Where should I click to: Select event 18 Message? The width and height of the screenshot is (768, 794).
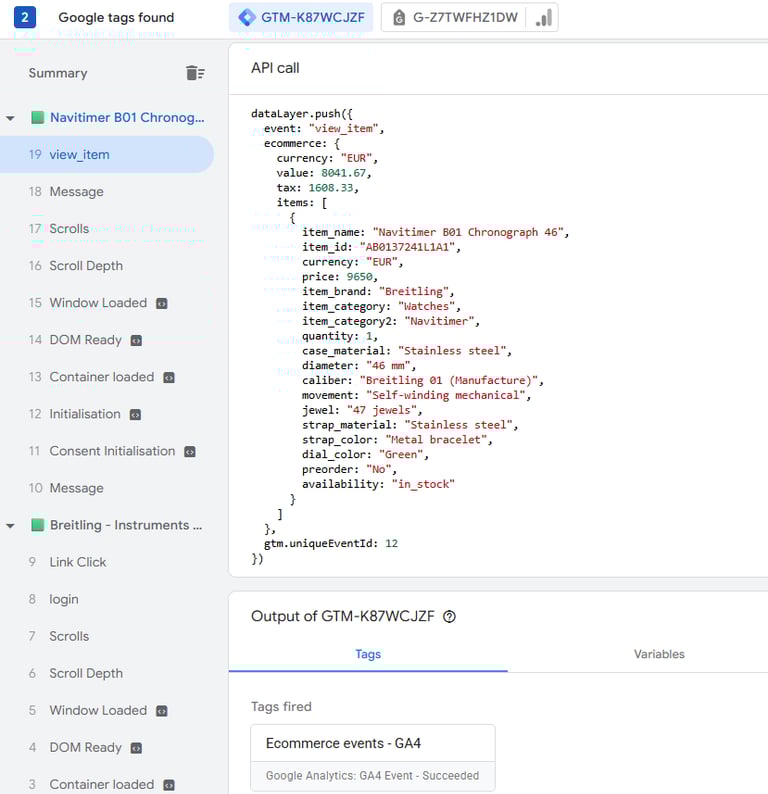(107, 191)
